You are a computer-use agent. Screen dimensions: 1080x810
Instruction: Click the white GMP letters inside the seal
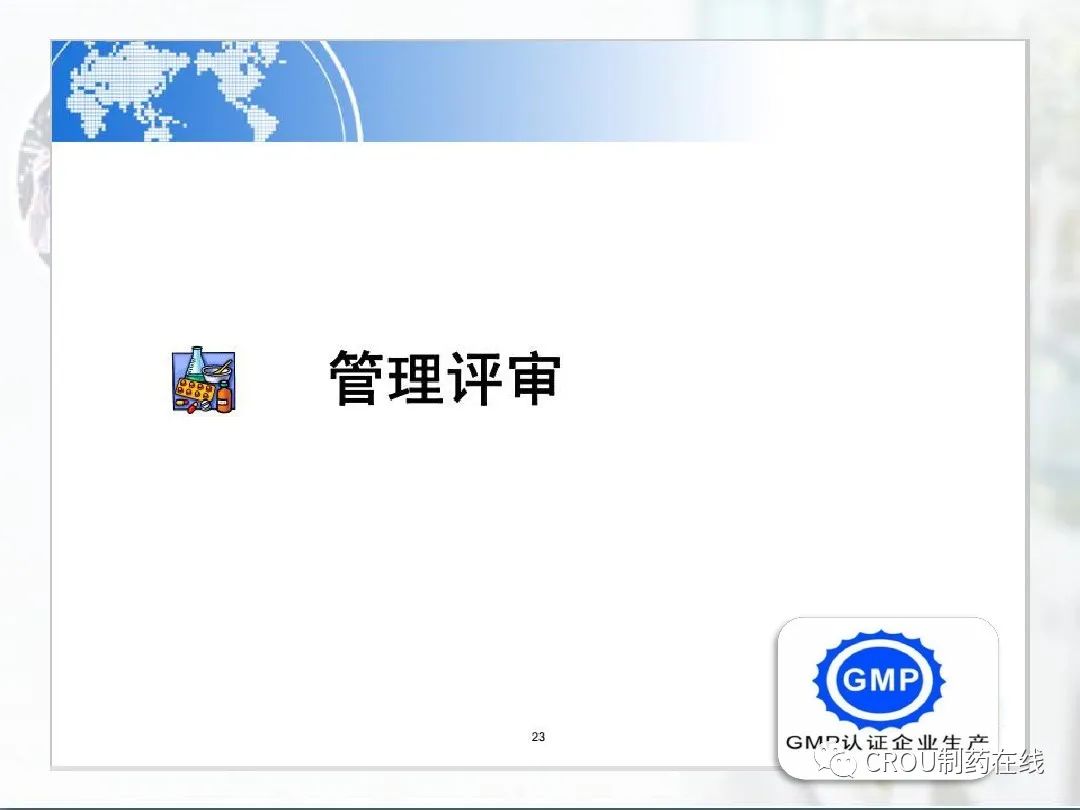(880, 681)
